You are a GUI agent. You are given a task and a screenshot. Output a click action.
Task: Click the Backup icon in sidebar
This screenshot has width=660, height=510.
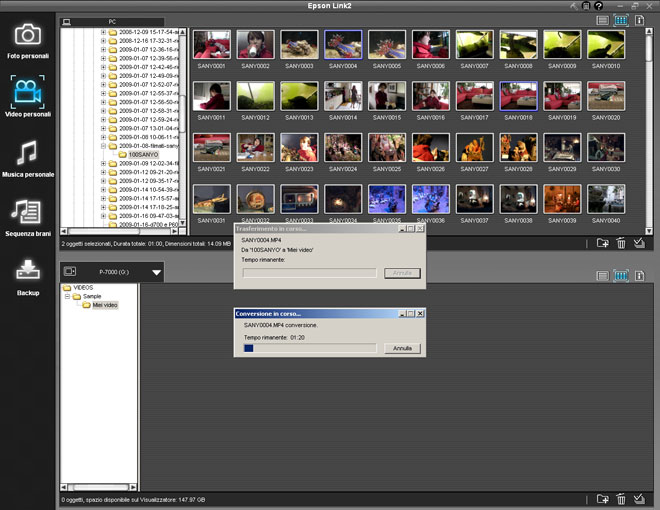click(x=28, y=272)
